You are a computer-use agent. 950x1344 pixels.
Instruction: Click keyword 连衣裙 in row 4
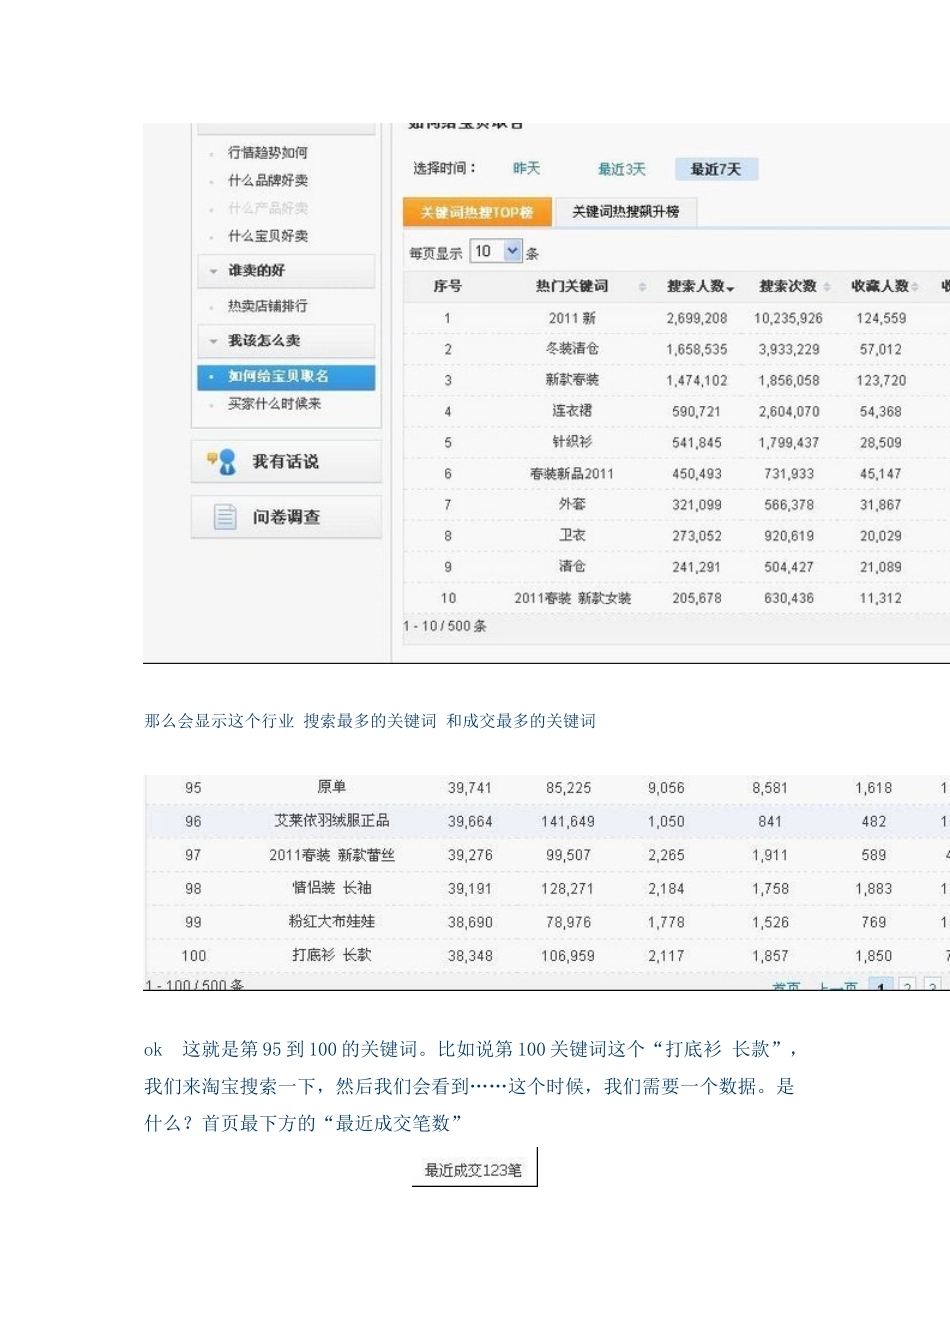(x=572, y=411)
